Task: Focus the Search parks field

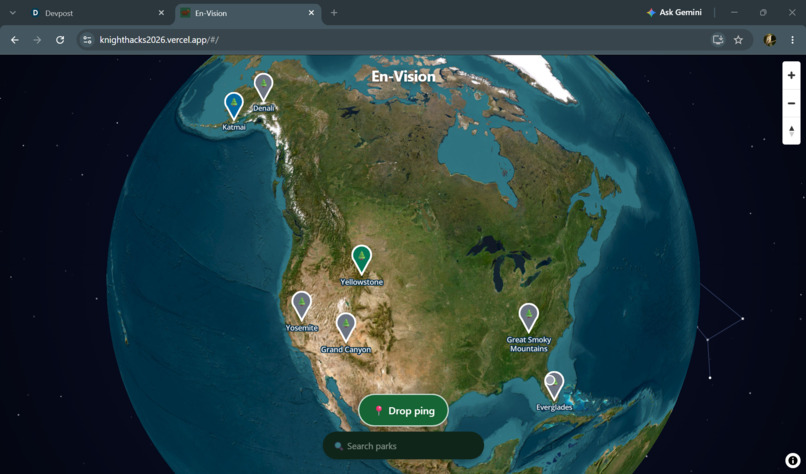Action: coord(404,446)
